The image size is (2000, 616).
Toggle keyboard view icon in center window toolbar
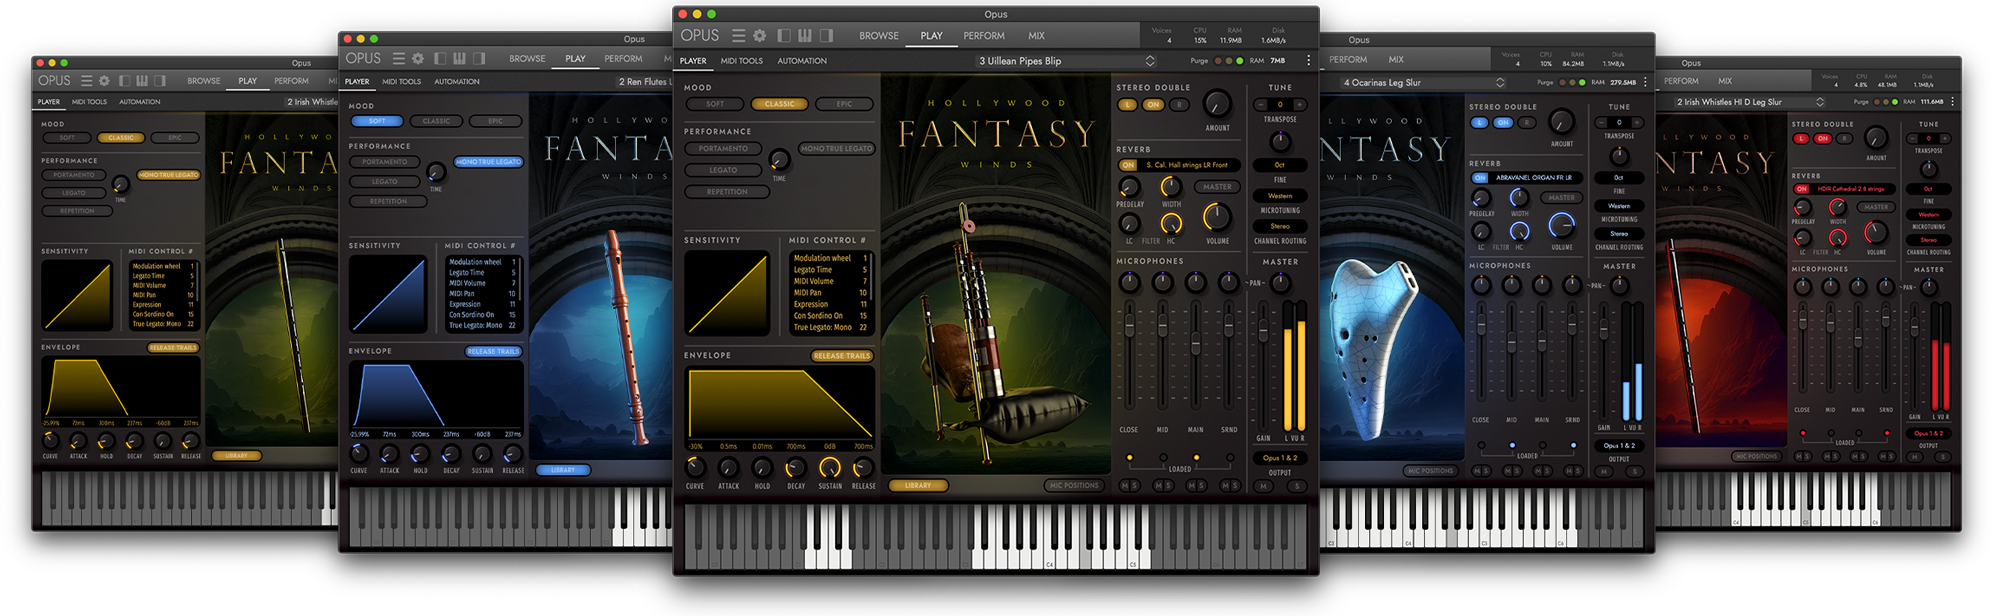tap(805, 36)
